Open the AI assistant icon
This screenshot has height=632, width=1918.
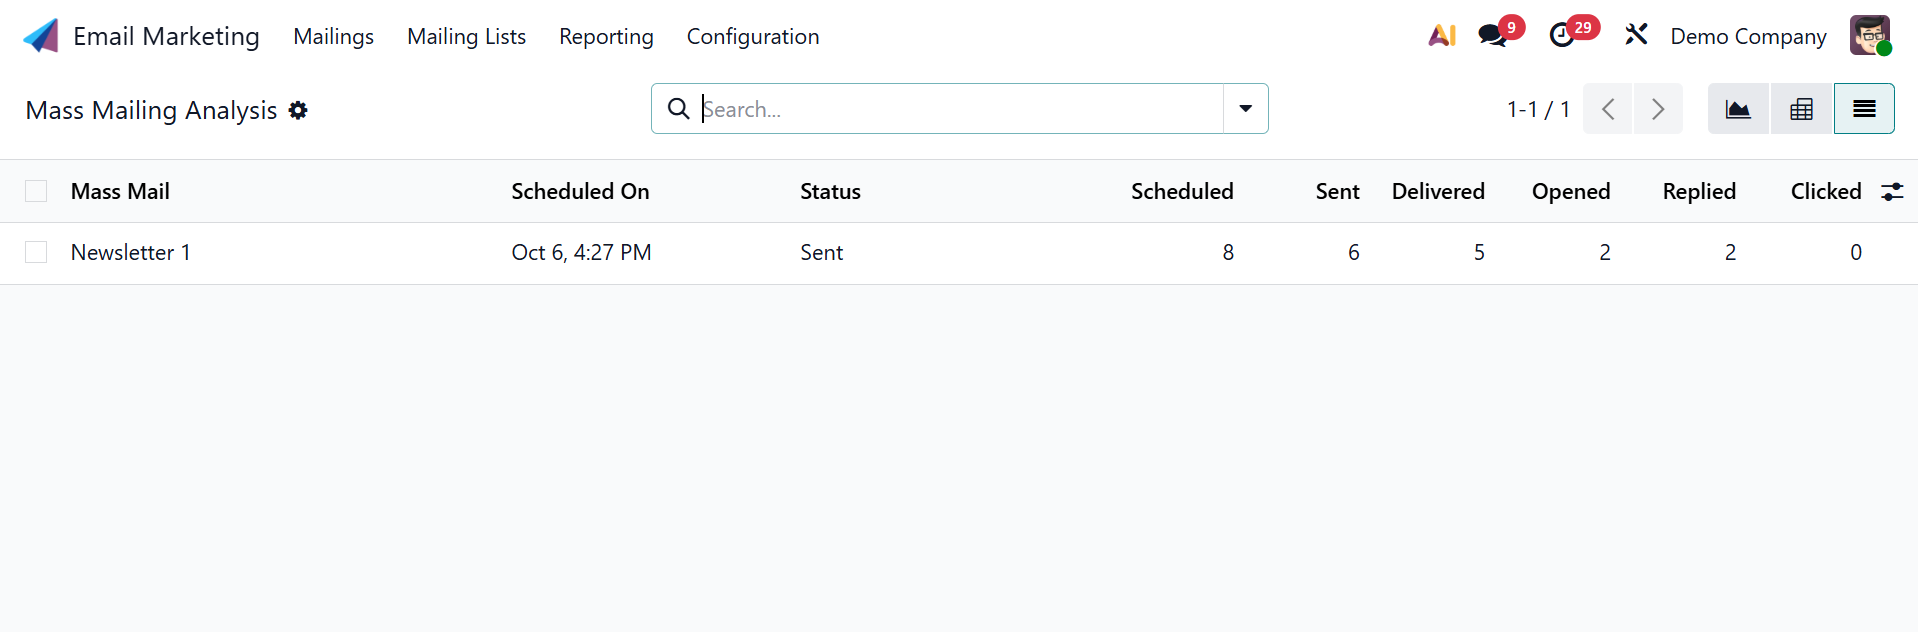click(1441, 36)
